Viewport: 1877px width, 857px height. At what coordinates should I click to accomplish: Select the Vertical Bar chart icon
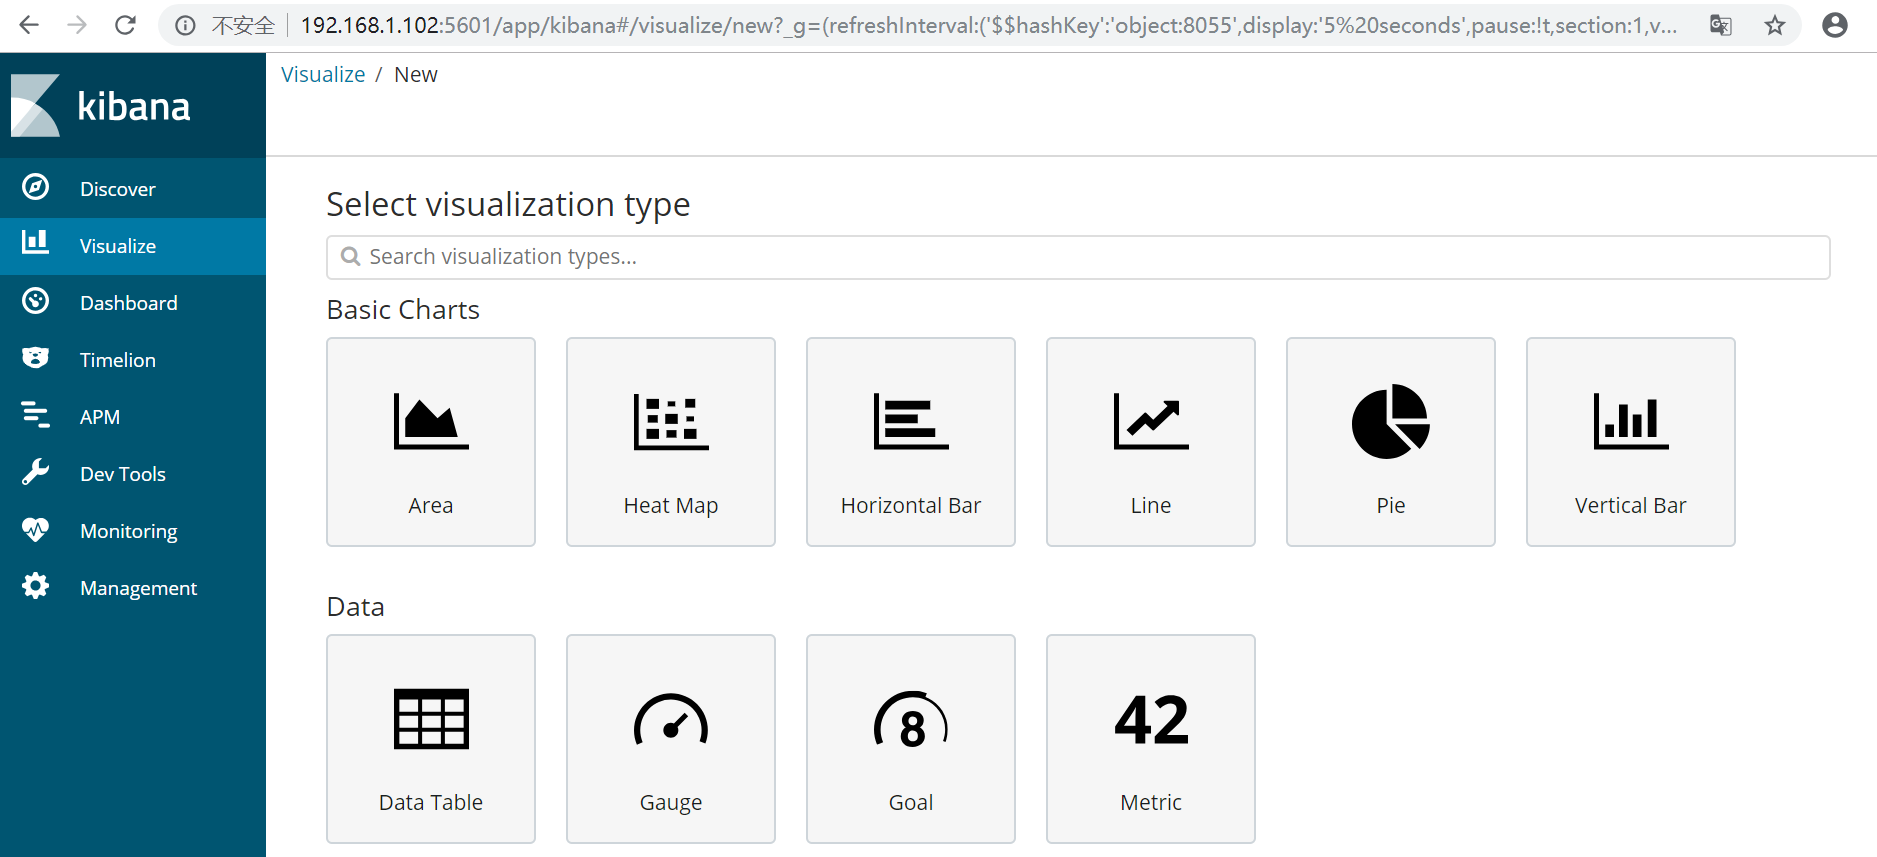[1631, 421]
